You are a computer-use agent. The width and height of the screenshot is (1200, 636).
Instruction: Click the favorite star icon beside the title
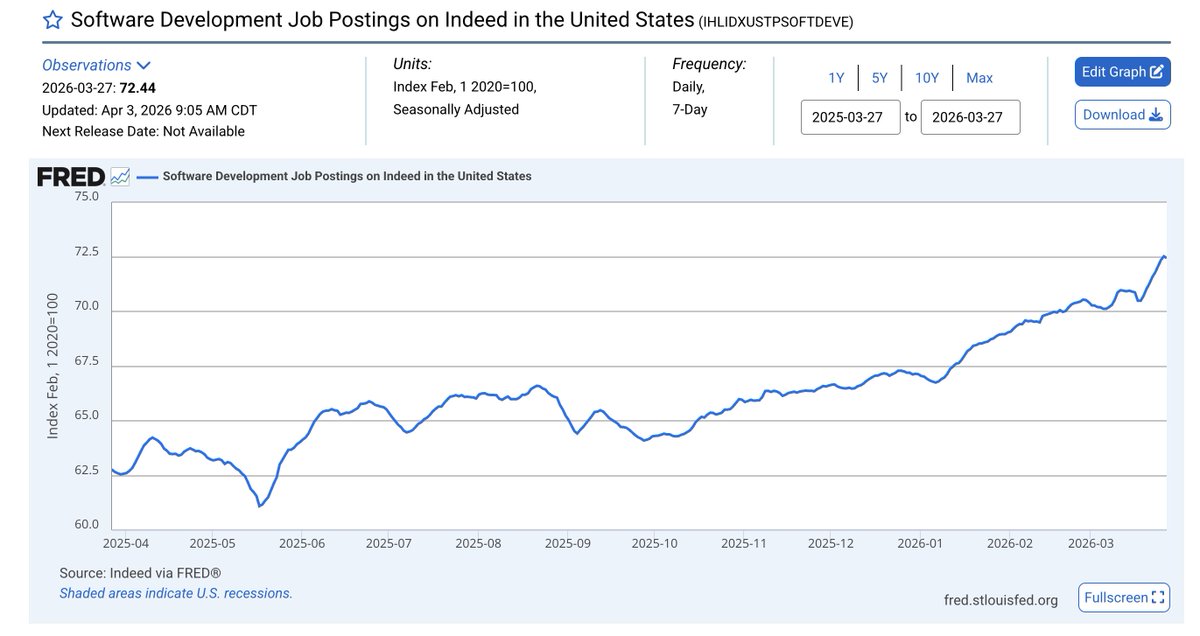point(53,20)
